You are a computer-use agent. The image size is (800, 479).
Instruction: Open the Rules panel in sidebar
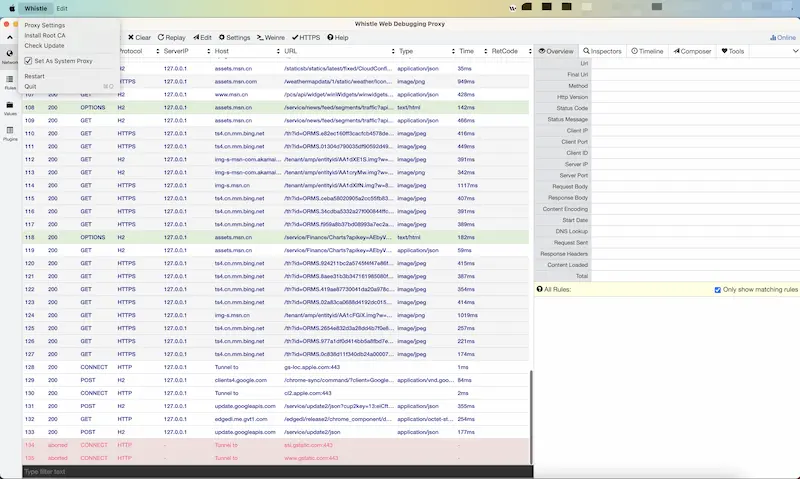click(10, 82)
